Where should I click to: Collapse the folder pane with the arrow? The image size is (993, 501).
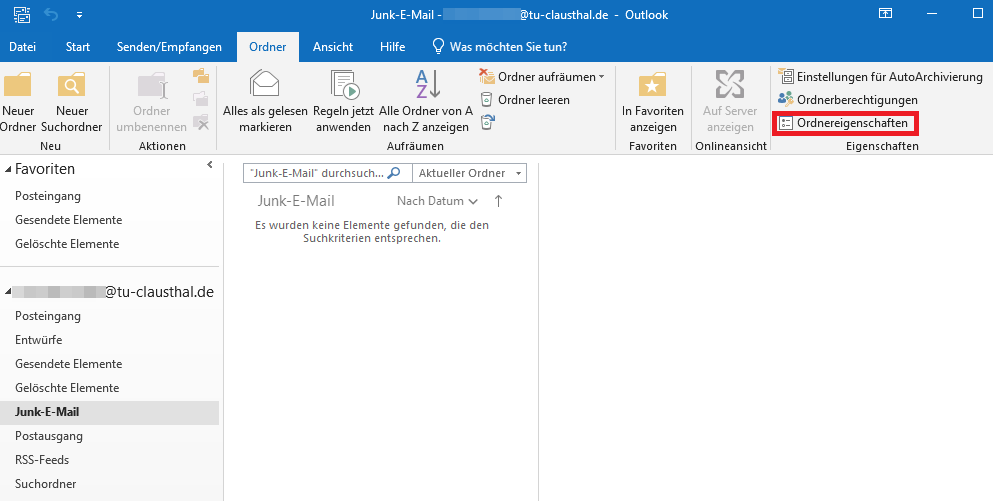210,165
